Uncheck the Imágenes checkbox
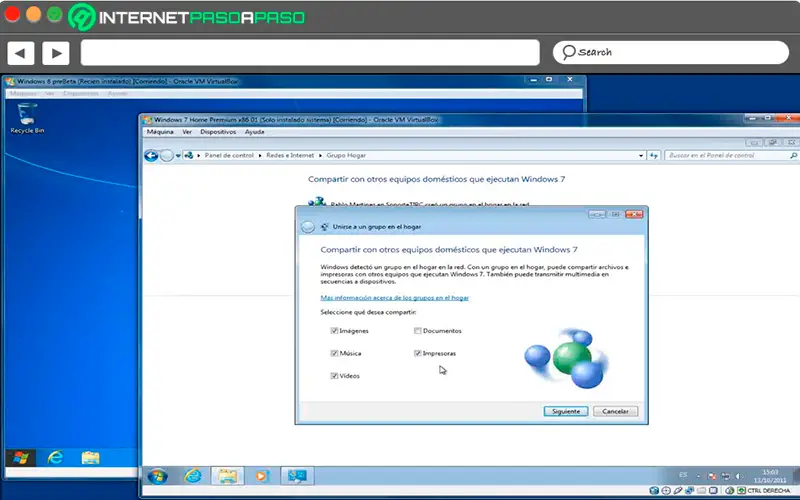Image resolution: width=800 pixels, height=500 pixels. pos(334,331)
